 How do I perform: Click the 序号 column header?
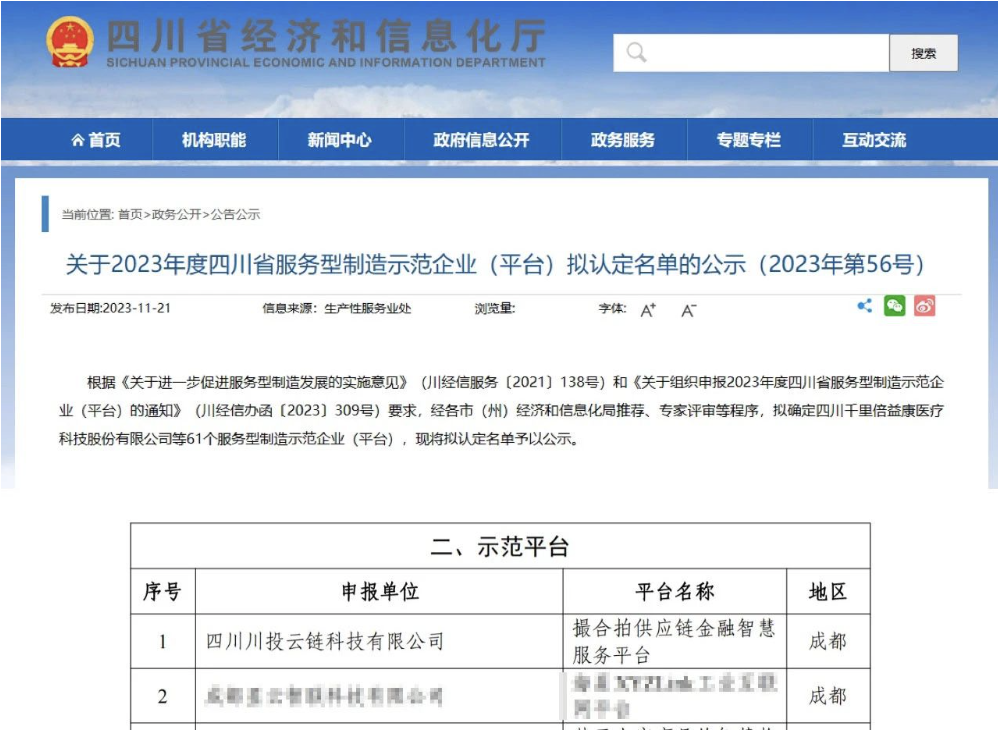point(162,591)
